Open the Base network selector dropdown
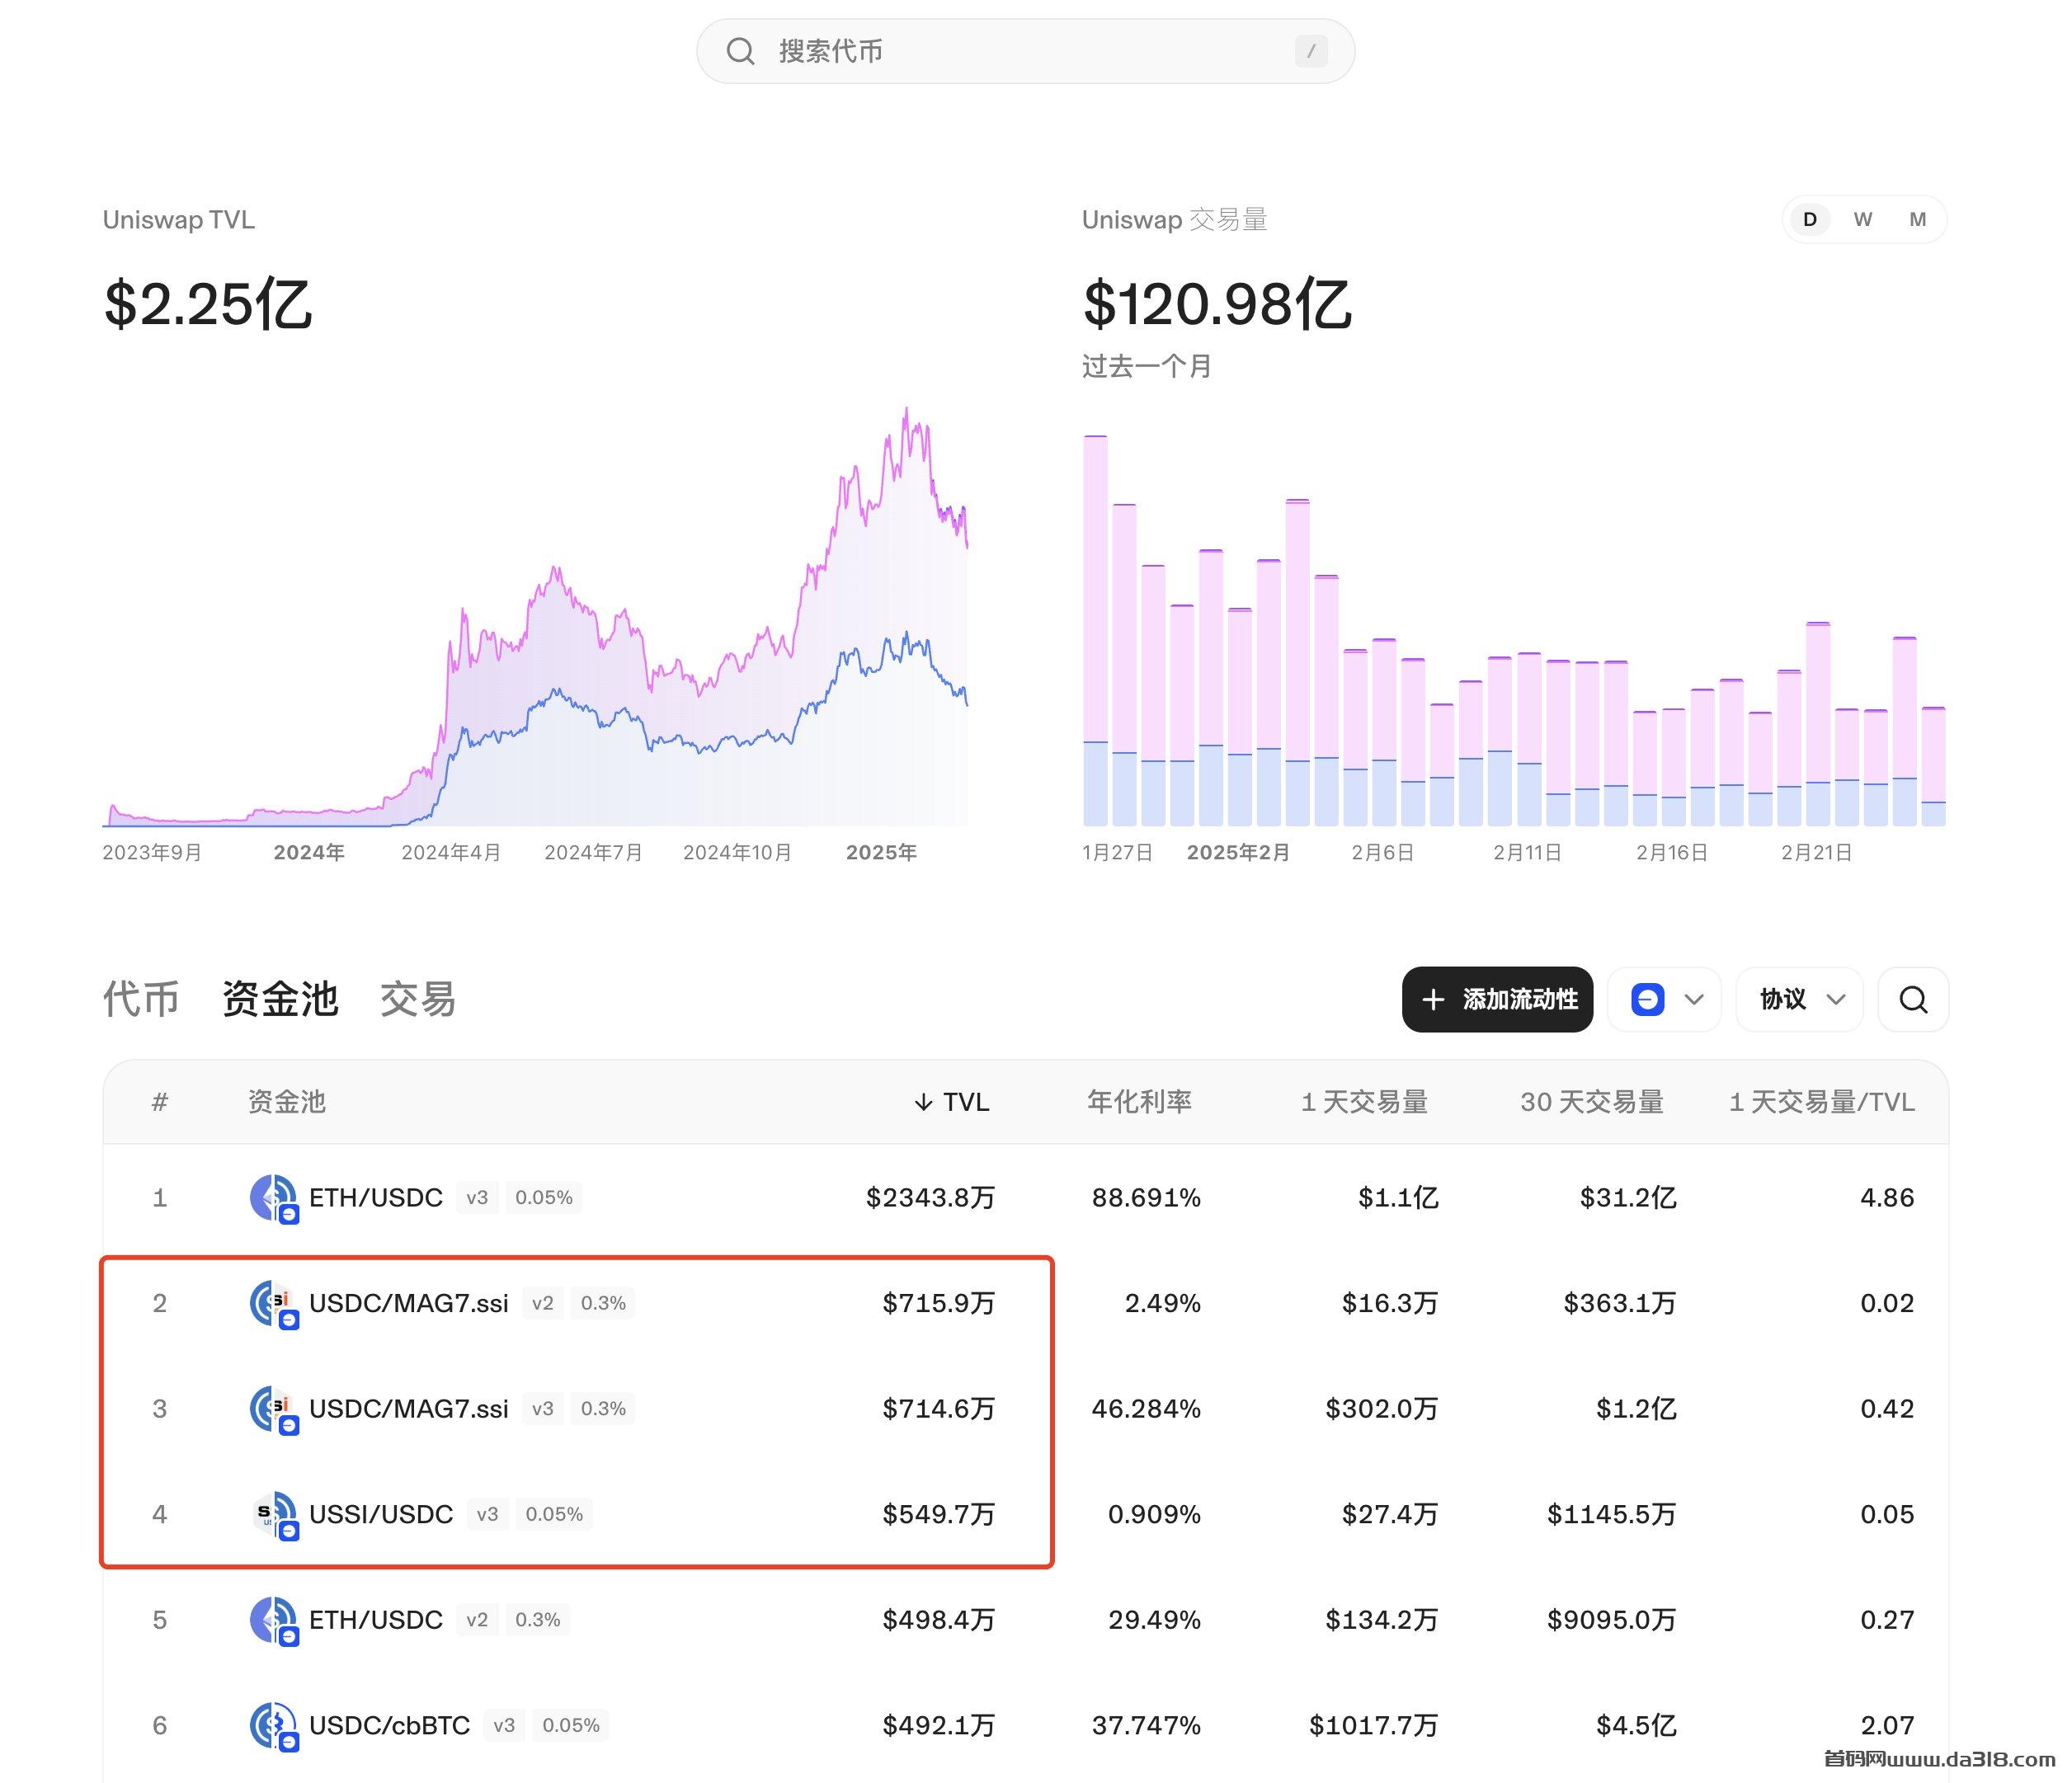Viewport: 2072px width, 1783px height. 1665,999
